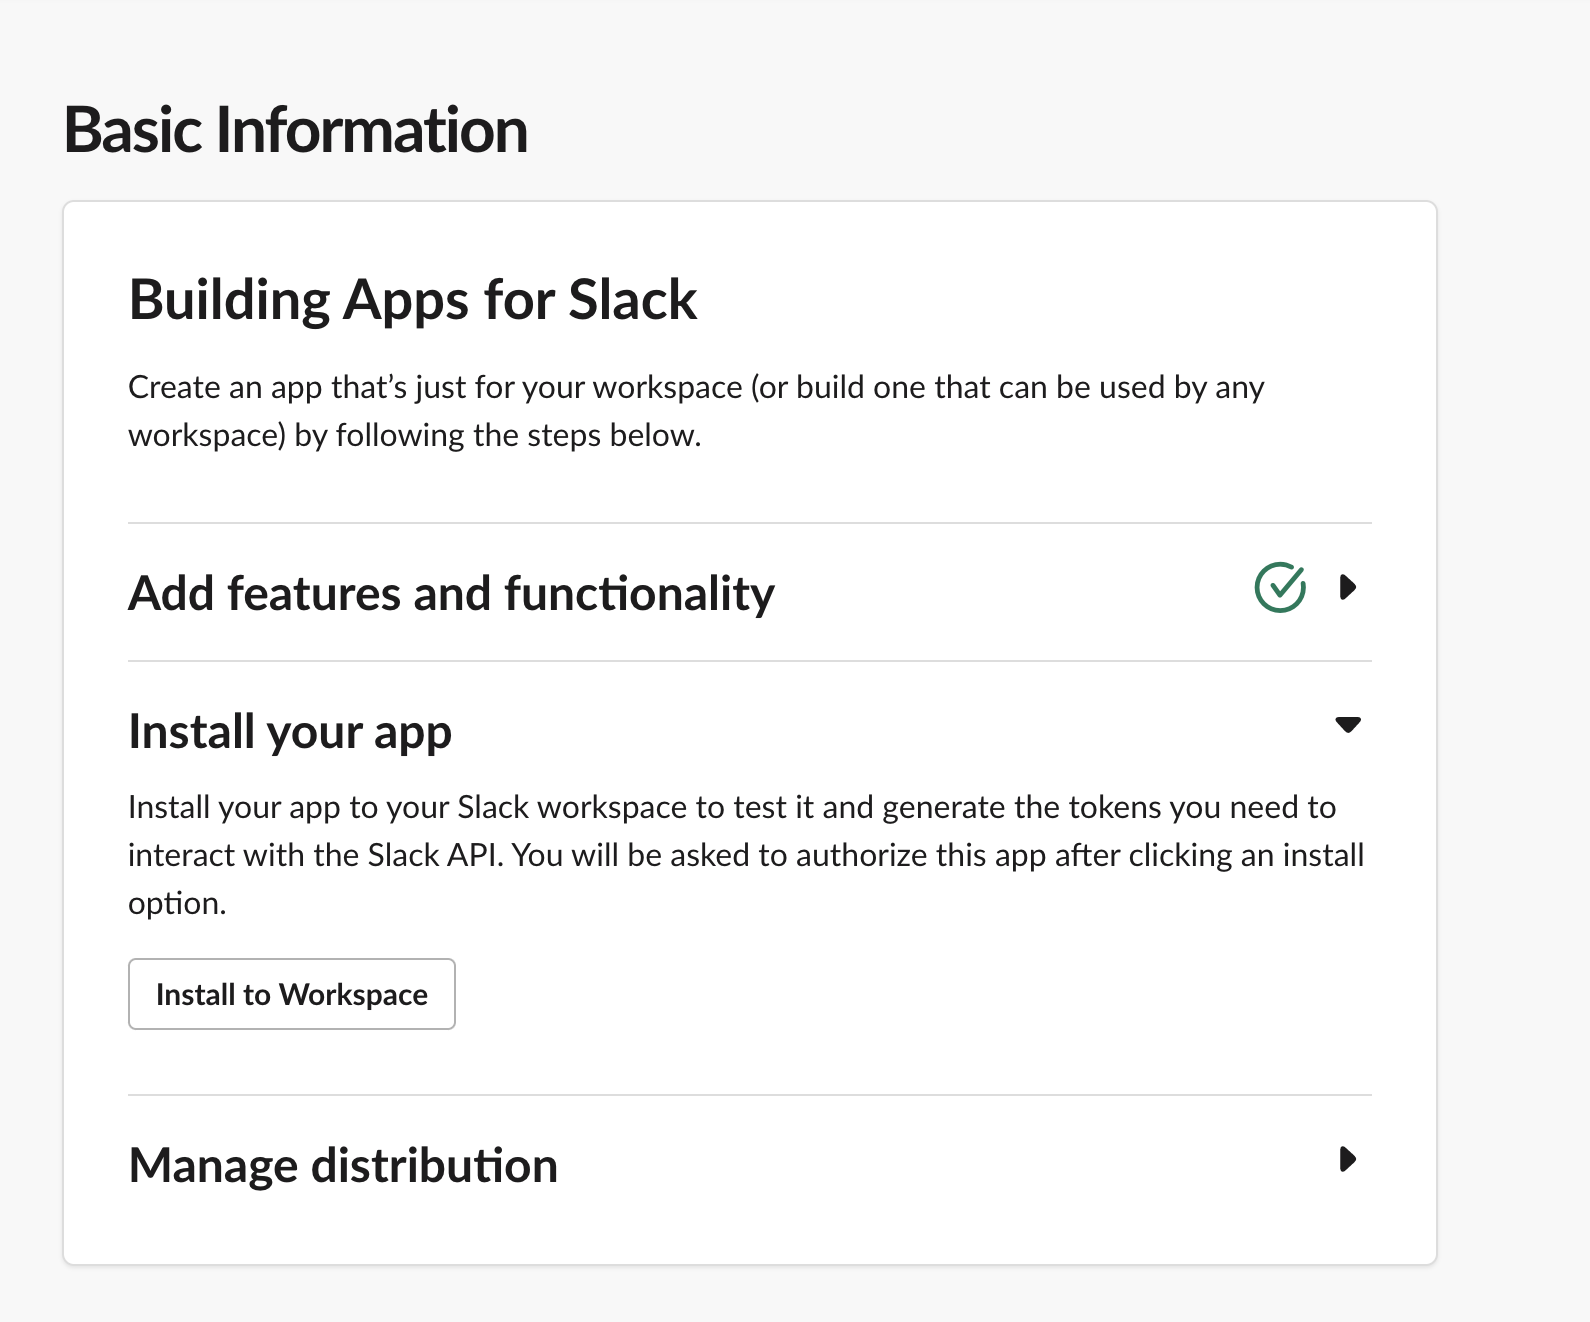Click the install description mentioning Slack API
1590x1322 pixels.
(746, 855)
